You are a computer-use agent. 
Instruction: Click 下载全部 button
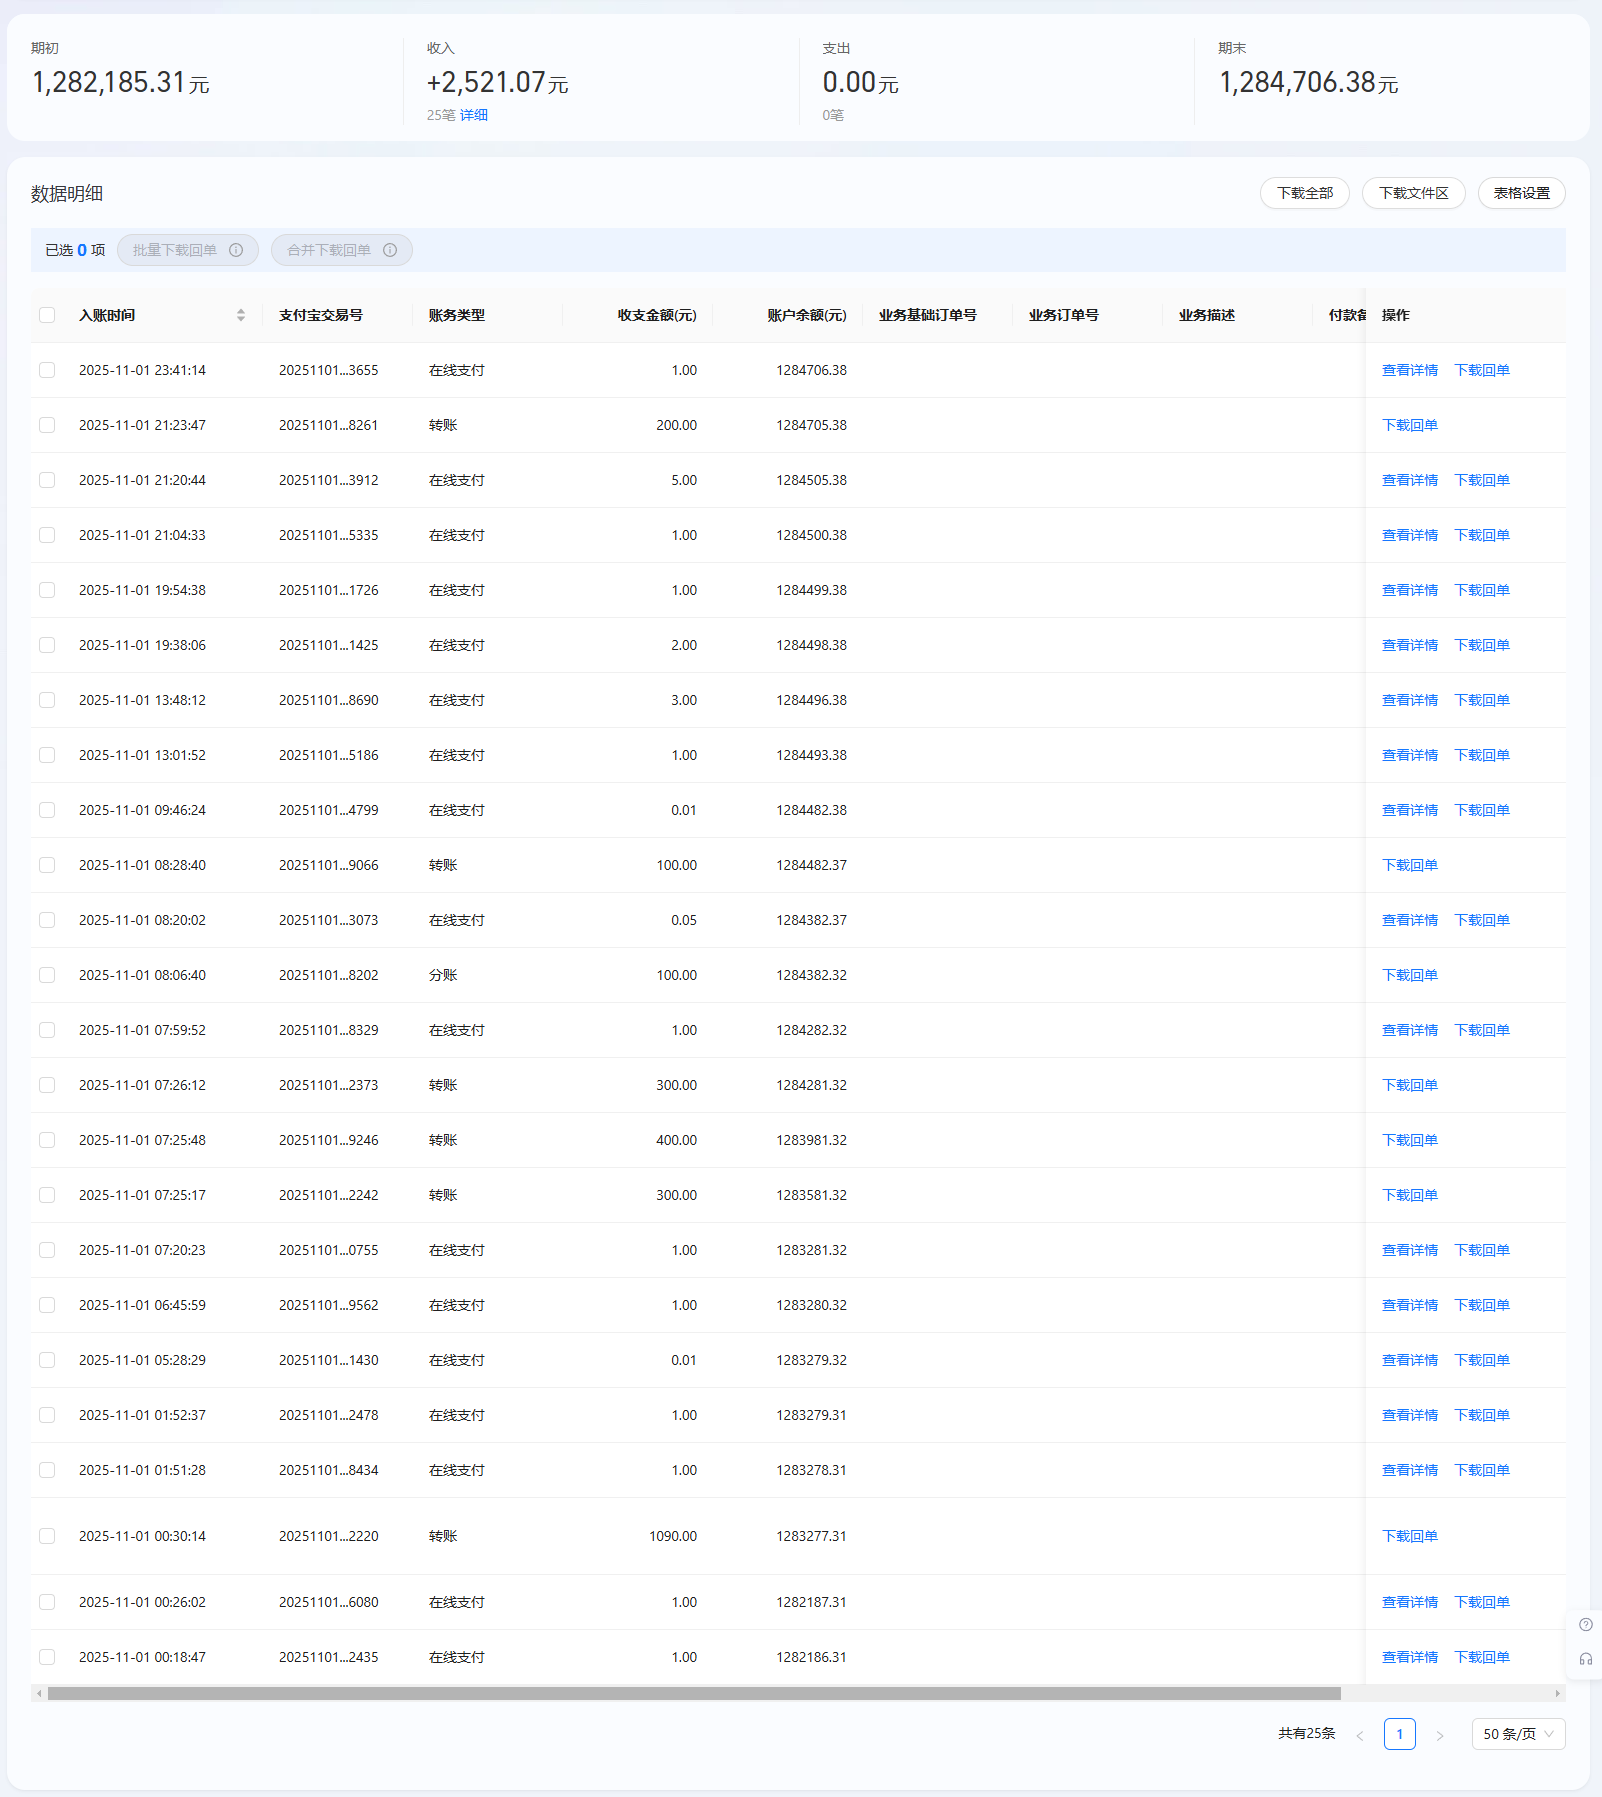click(1304, 193)
